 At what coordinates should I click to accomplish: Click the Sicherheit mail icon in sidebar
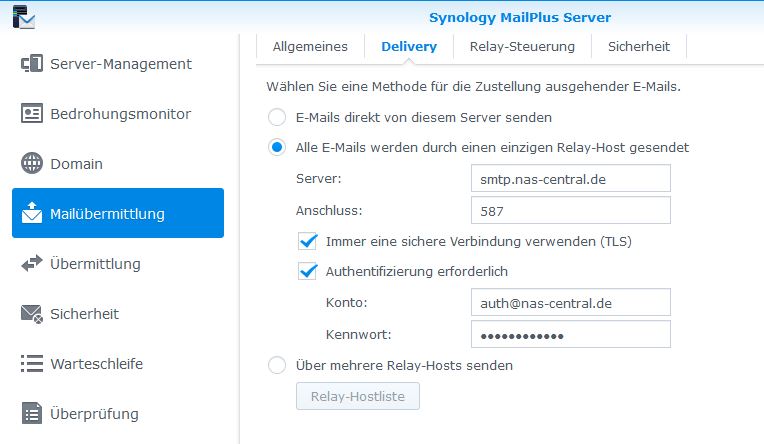click(32, 314)
